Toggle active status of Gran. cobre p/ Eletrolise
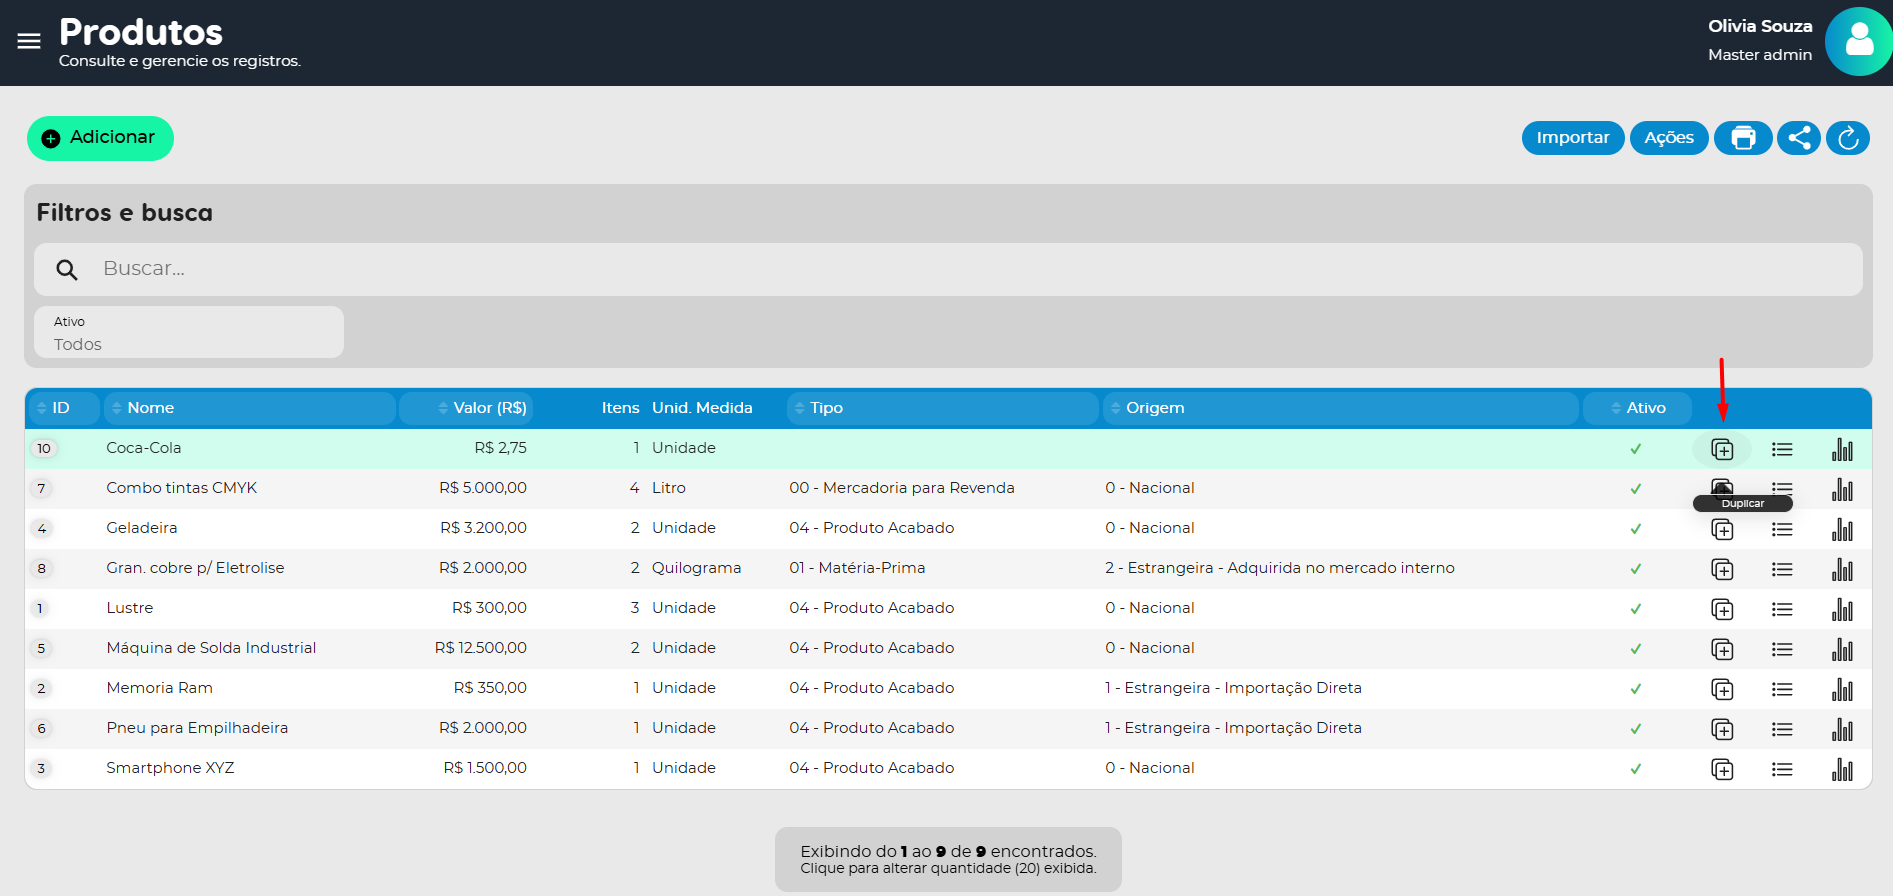This screenshot has height=896, width=1893. (x=1635, y=569)
